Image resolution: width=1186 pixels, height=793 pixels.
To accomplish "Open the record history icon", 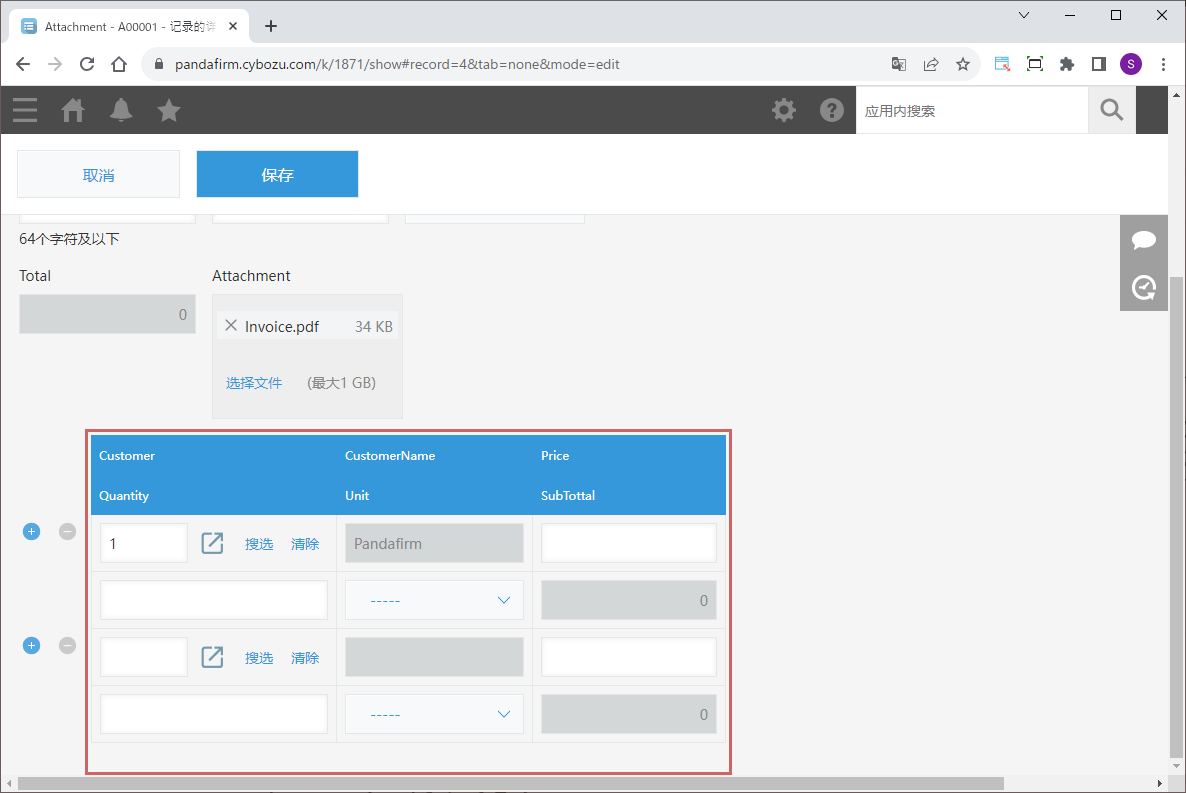I will (x=1144, y=288).
